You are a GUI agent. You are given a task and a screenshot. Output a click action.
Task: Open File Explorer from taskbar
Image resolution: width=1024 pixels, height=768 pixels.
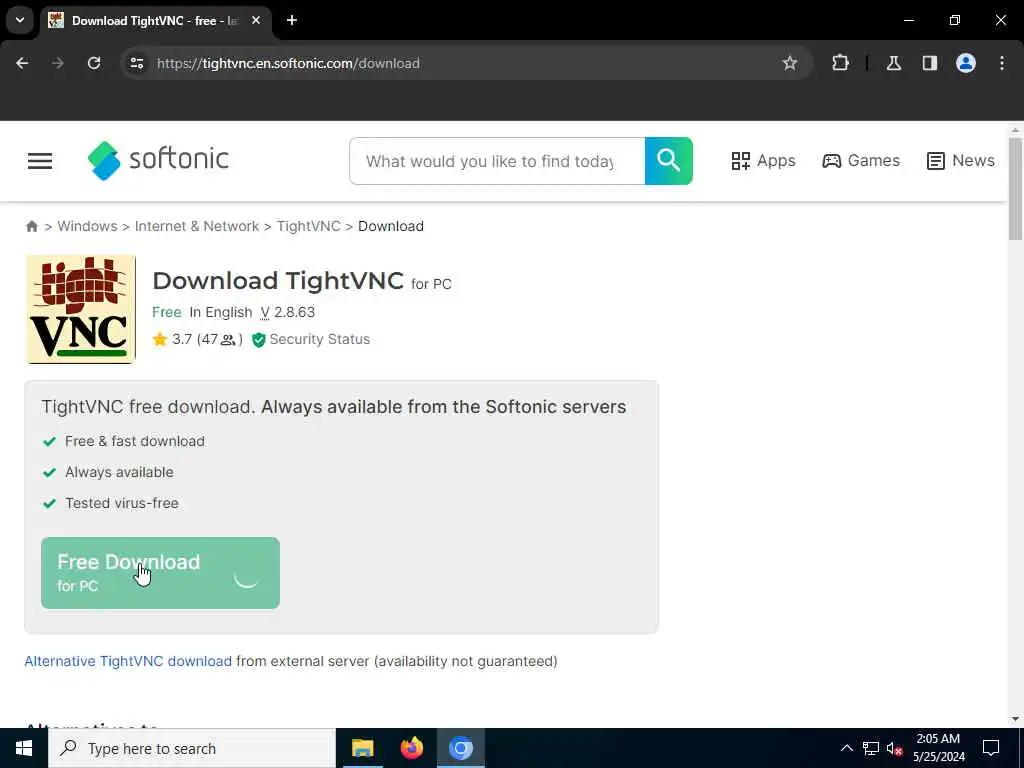pyautogui.click(x=362, y=748)
